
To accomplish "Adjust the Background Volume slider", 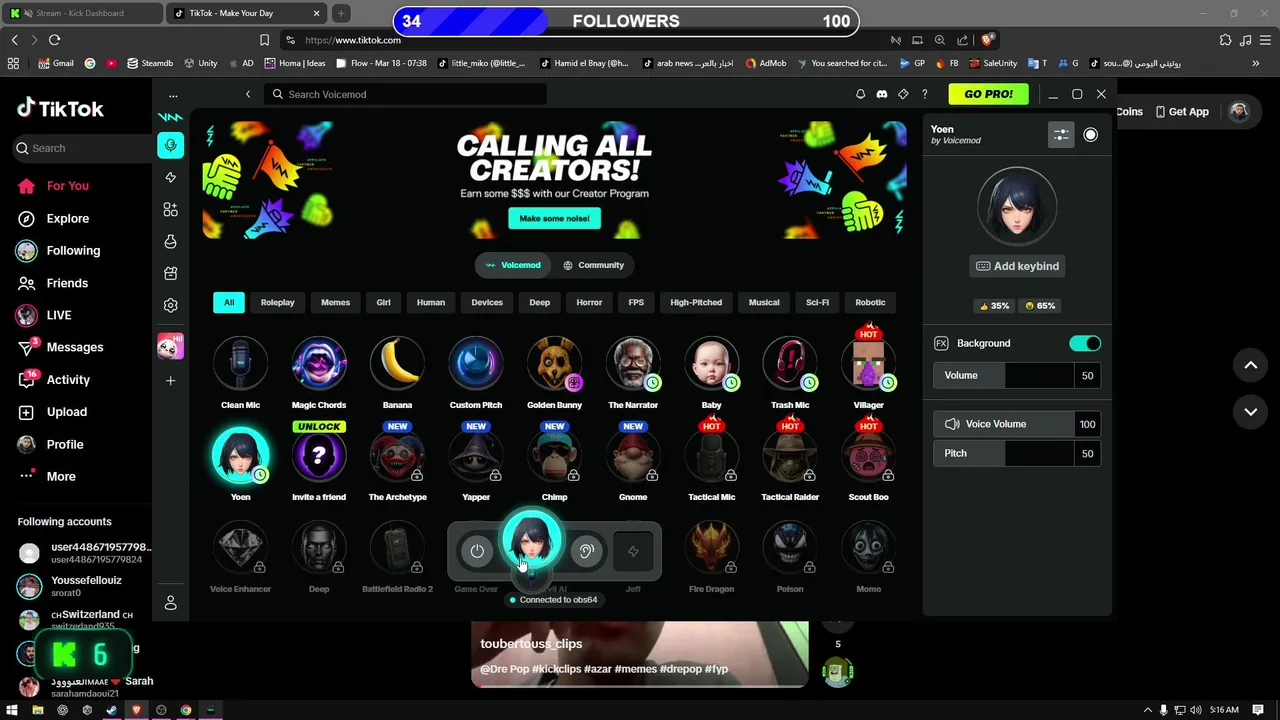I will pyautogui.click(x=1017, y=375).
